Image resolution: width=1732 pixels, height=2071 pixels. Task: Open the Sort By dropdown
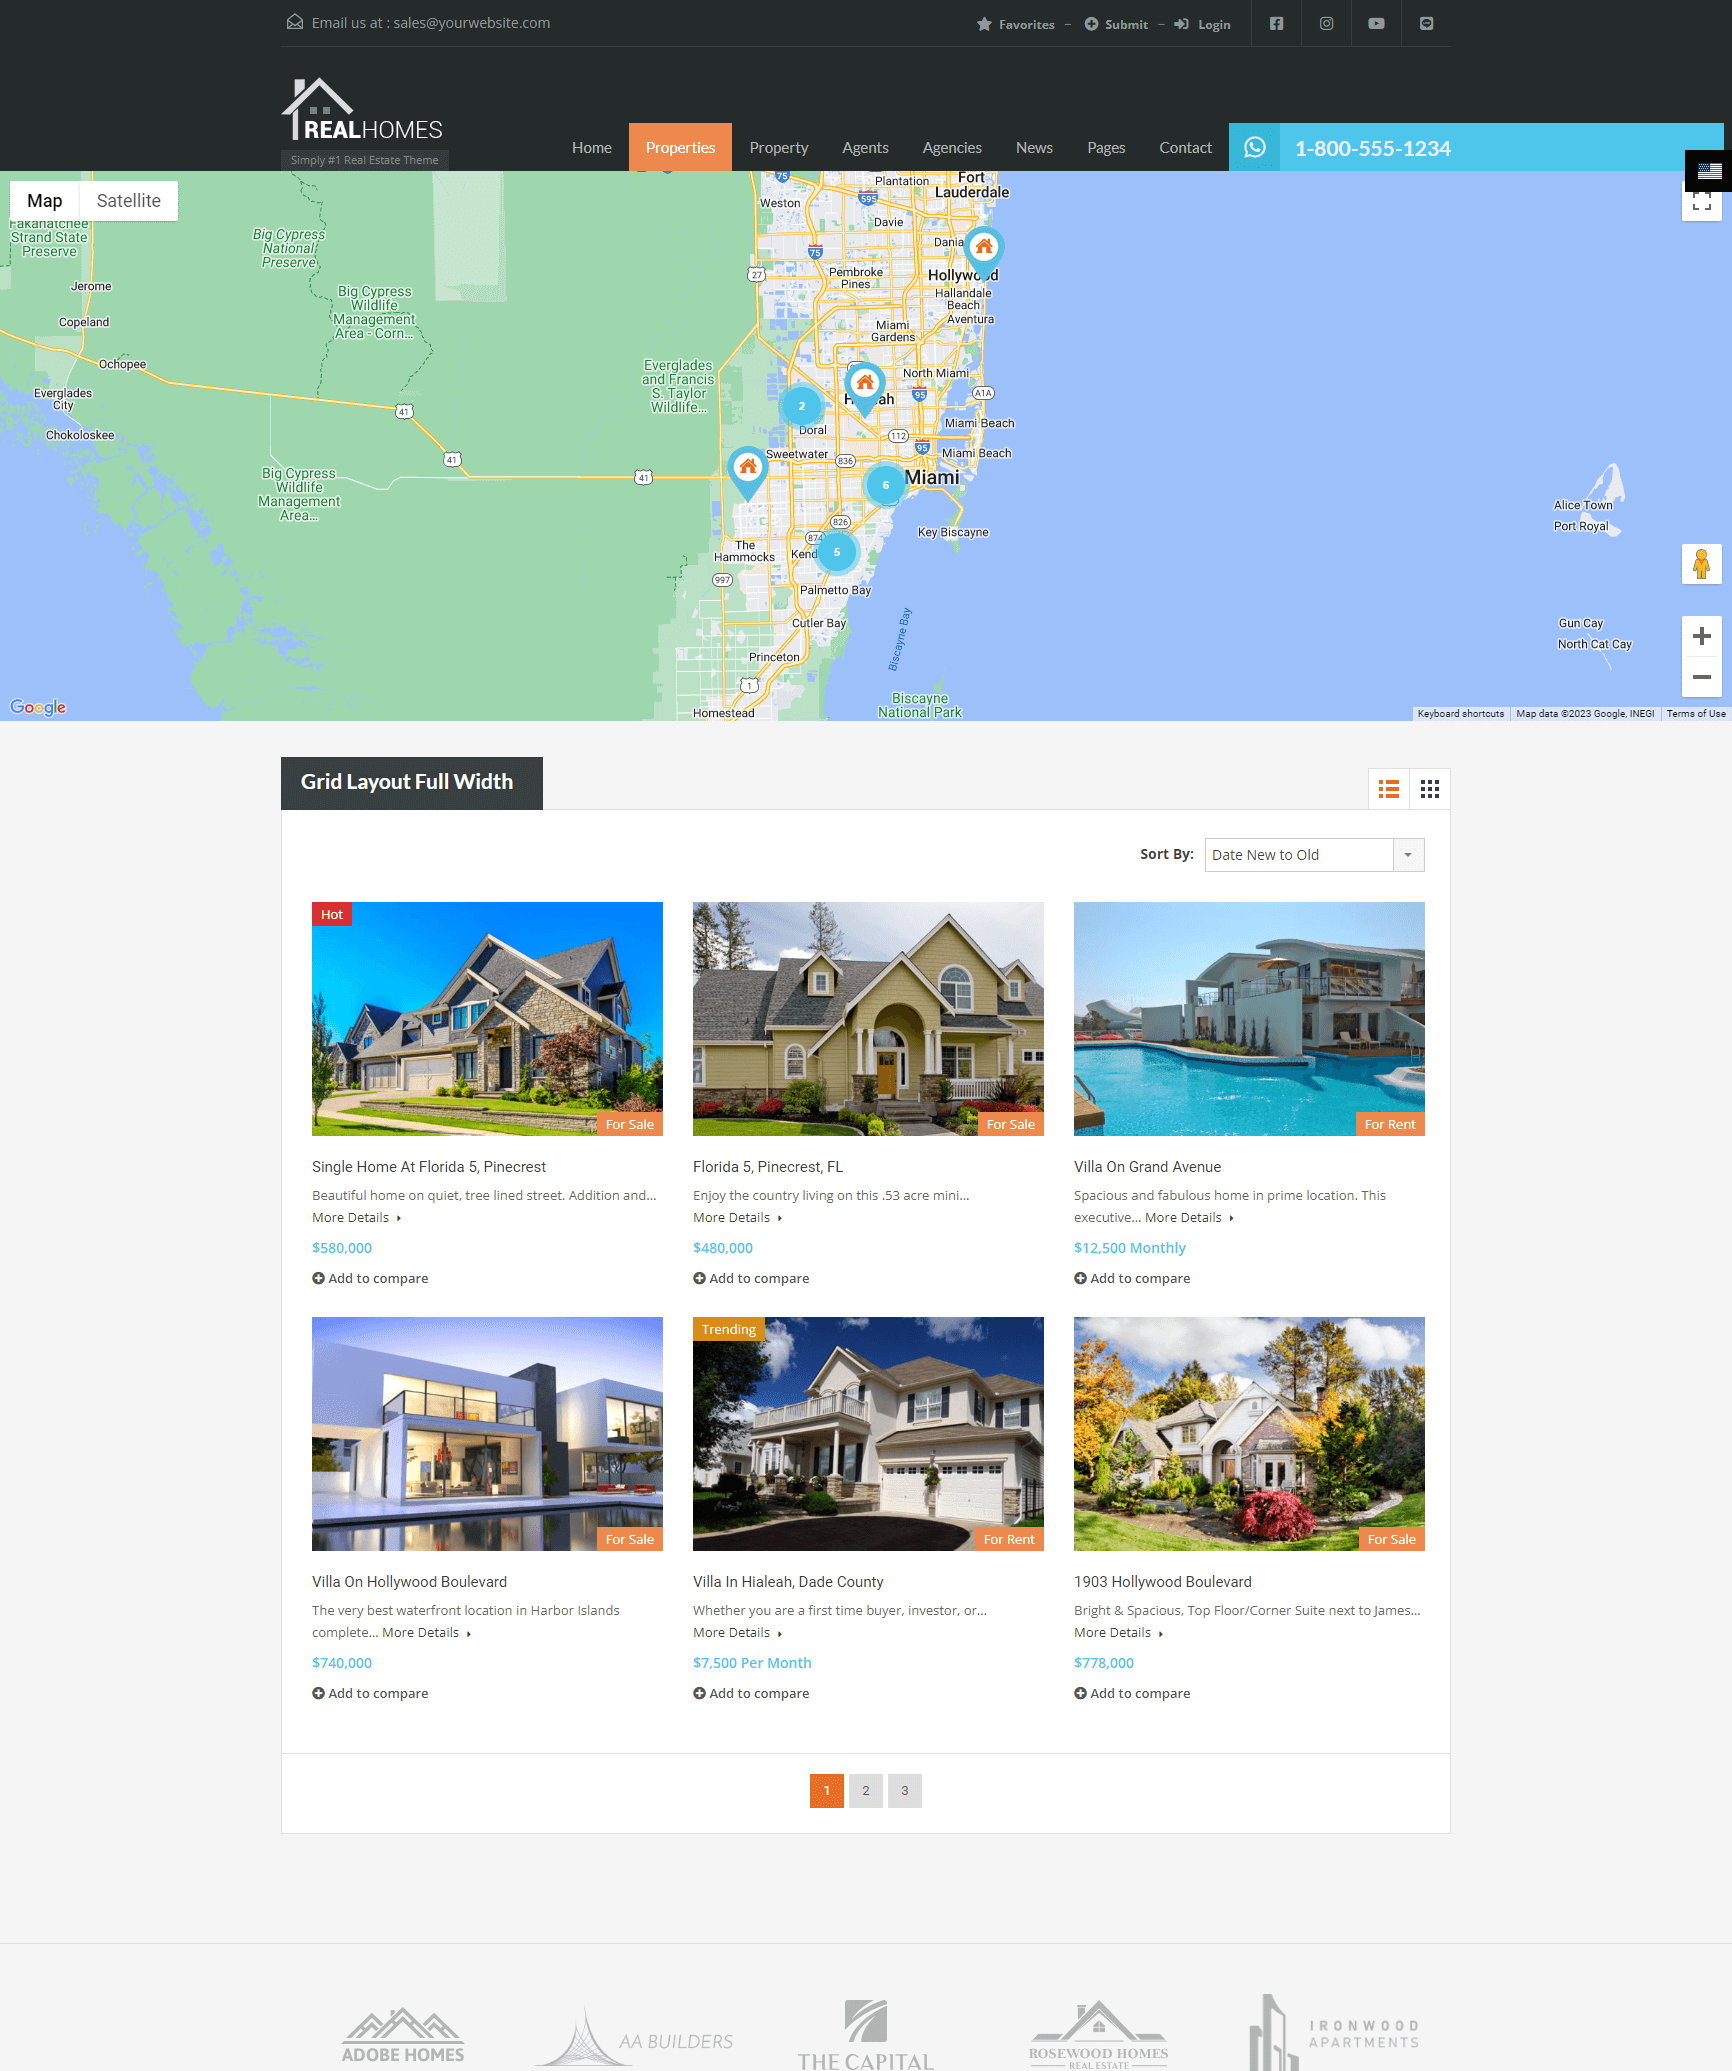[x=1314, y=855]
